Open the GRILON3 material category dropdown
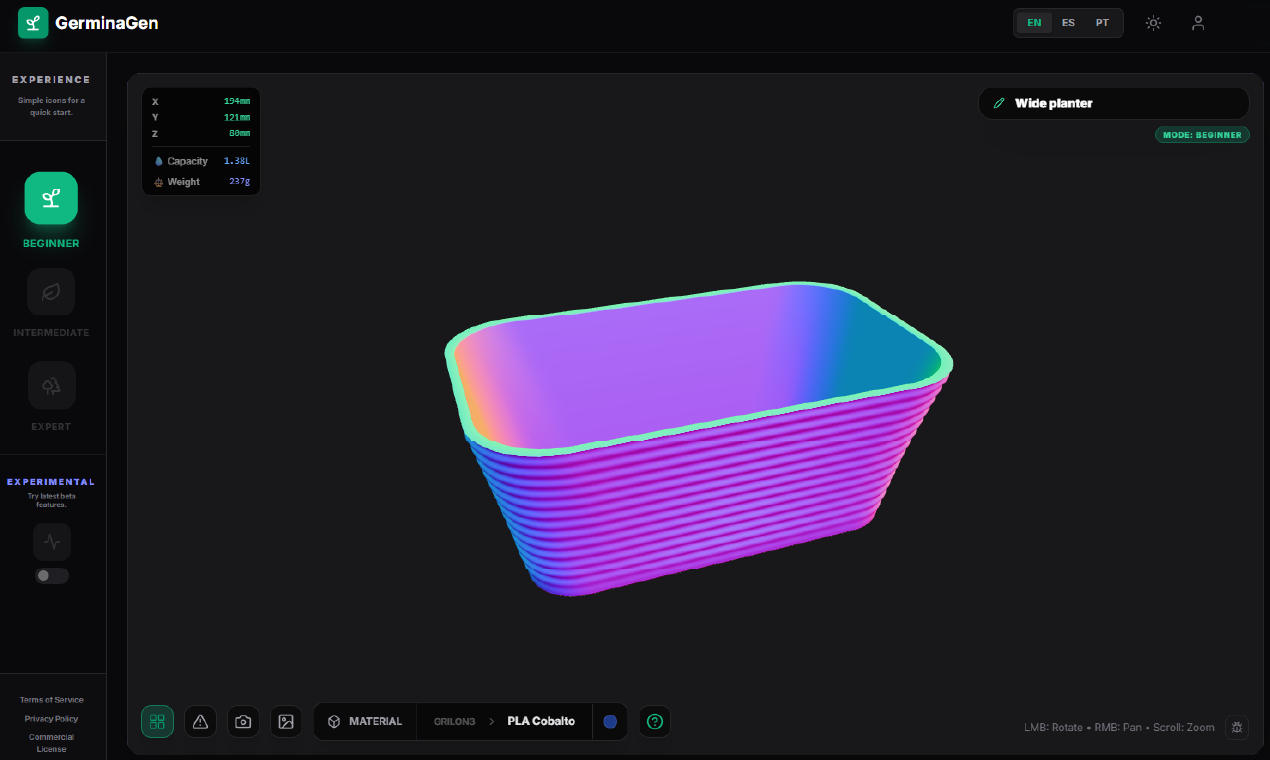 coord(455,721)
